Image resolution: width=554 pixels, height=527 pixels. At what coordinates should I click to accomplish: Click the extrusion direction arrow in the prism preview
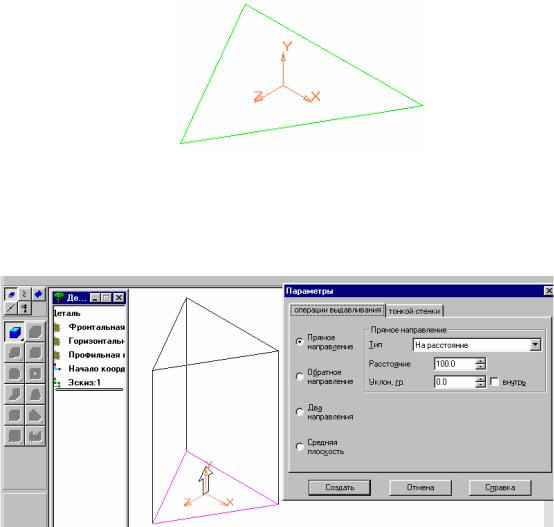(205, 480)
